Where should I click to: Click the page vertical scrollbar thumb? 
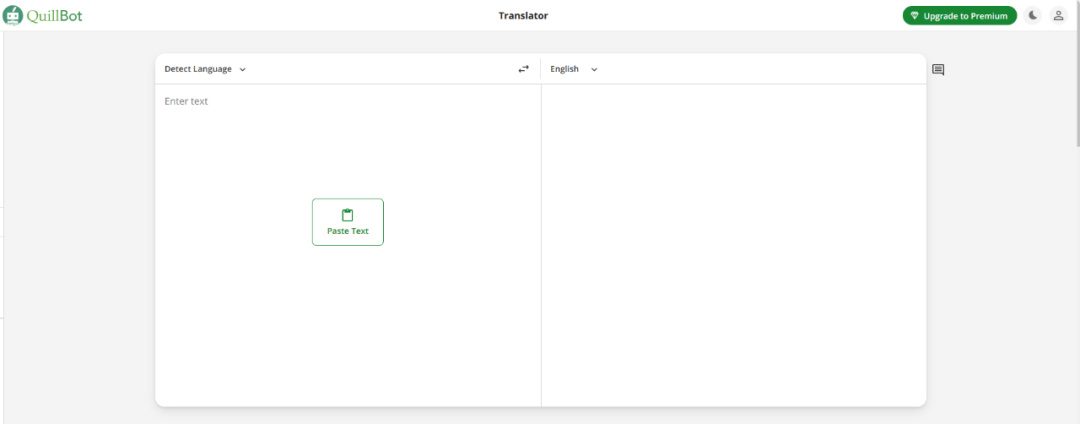click(1077, 74)
